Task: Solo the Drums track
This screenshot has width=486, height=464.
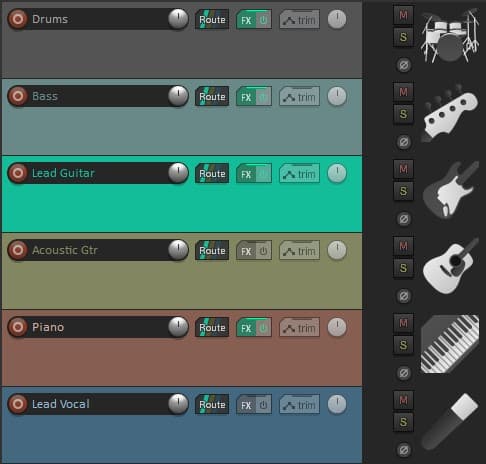Action: coord(403,37)
